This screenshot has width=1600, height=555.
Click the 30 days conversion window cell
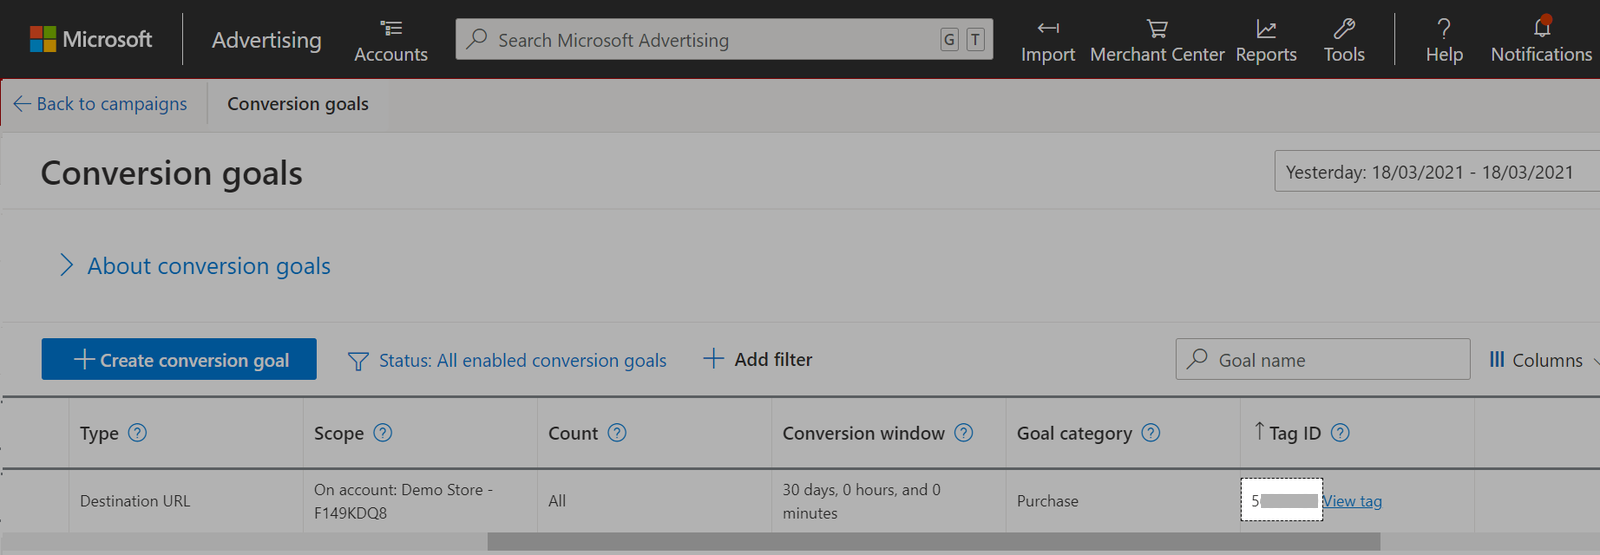click(x=862, y=501)
